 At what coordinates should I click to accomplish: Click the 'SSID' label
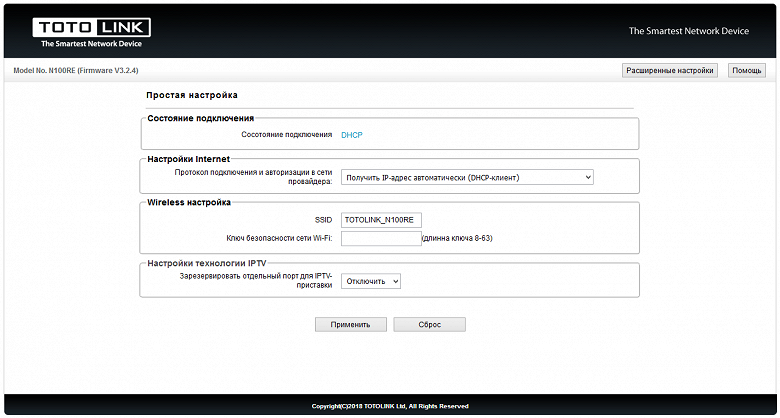click(323, 220)
